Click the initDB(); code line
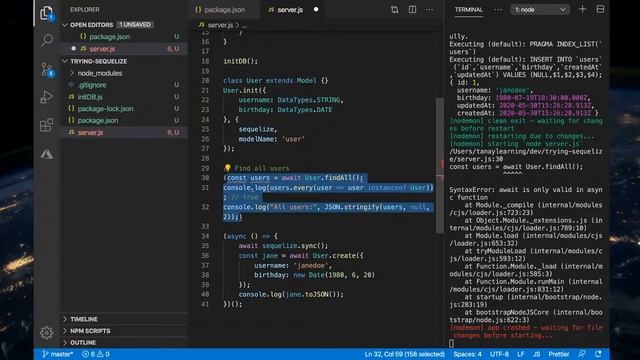640x360 pixels. click(240, 61)
